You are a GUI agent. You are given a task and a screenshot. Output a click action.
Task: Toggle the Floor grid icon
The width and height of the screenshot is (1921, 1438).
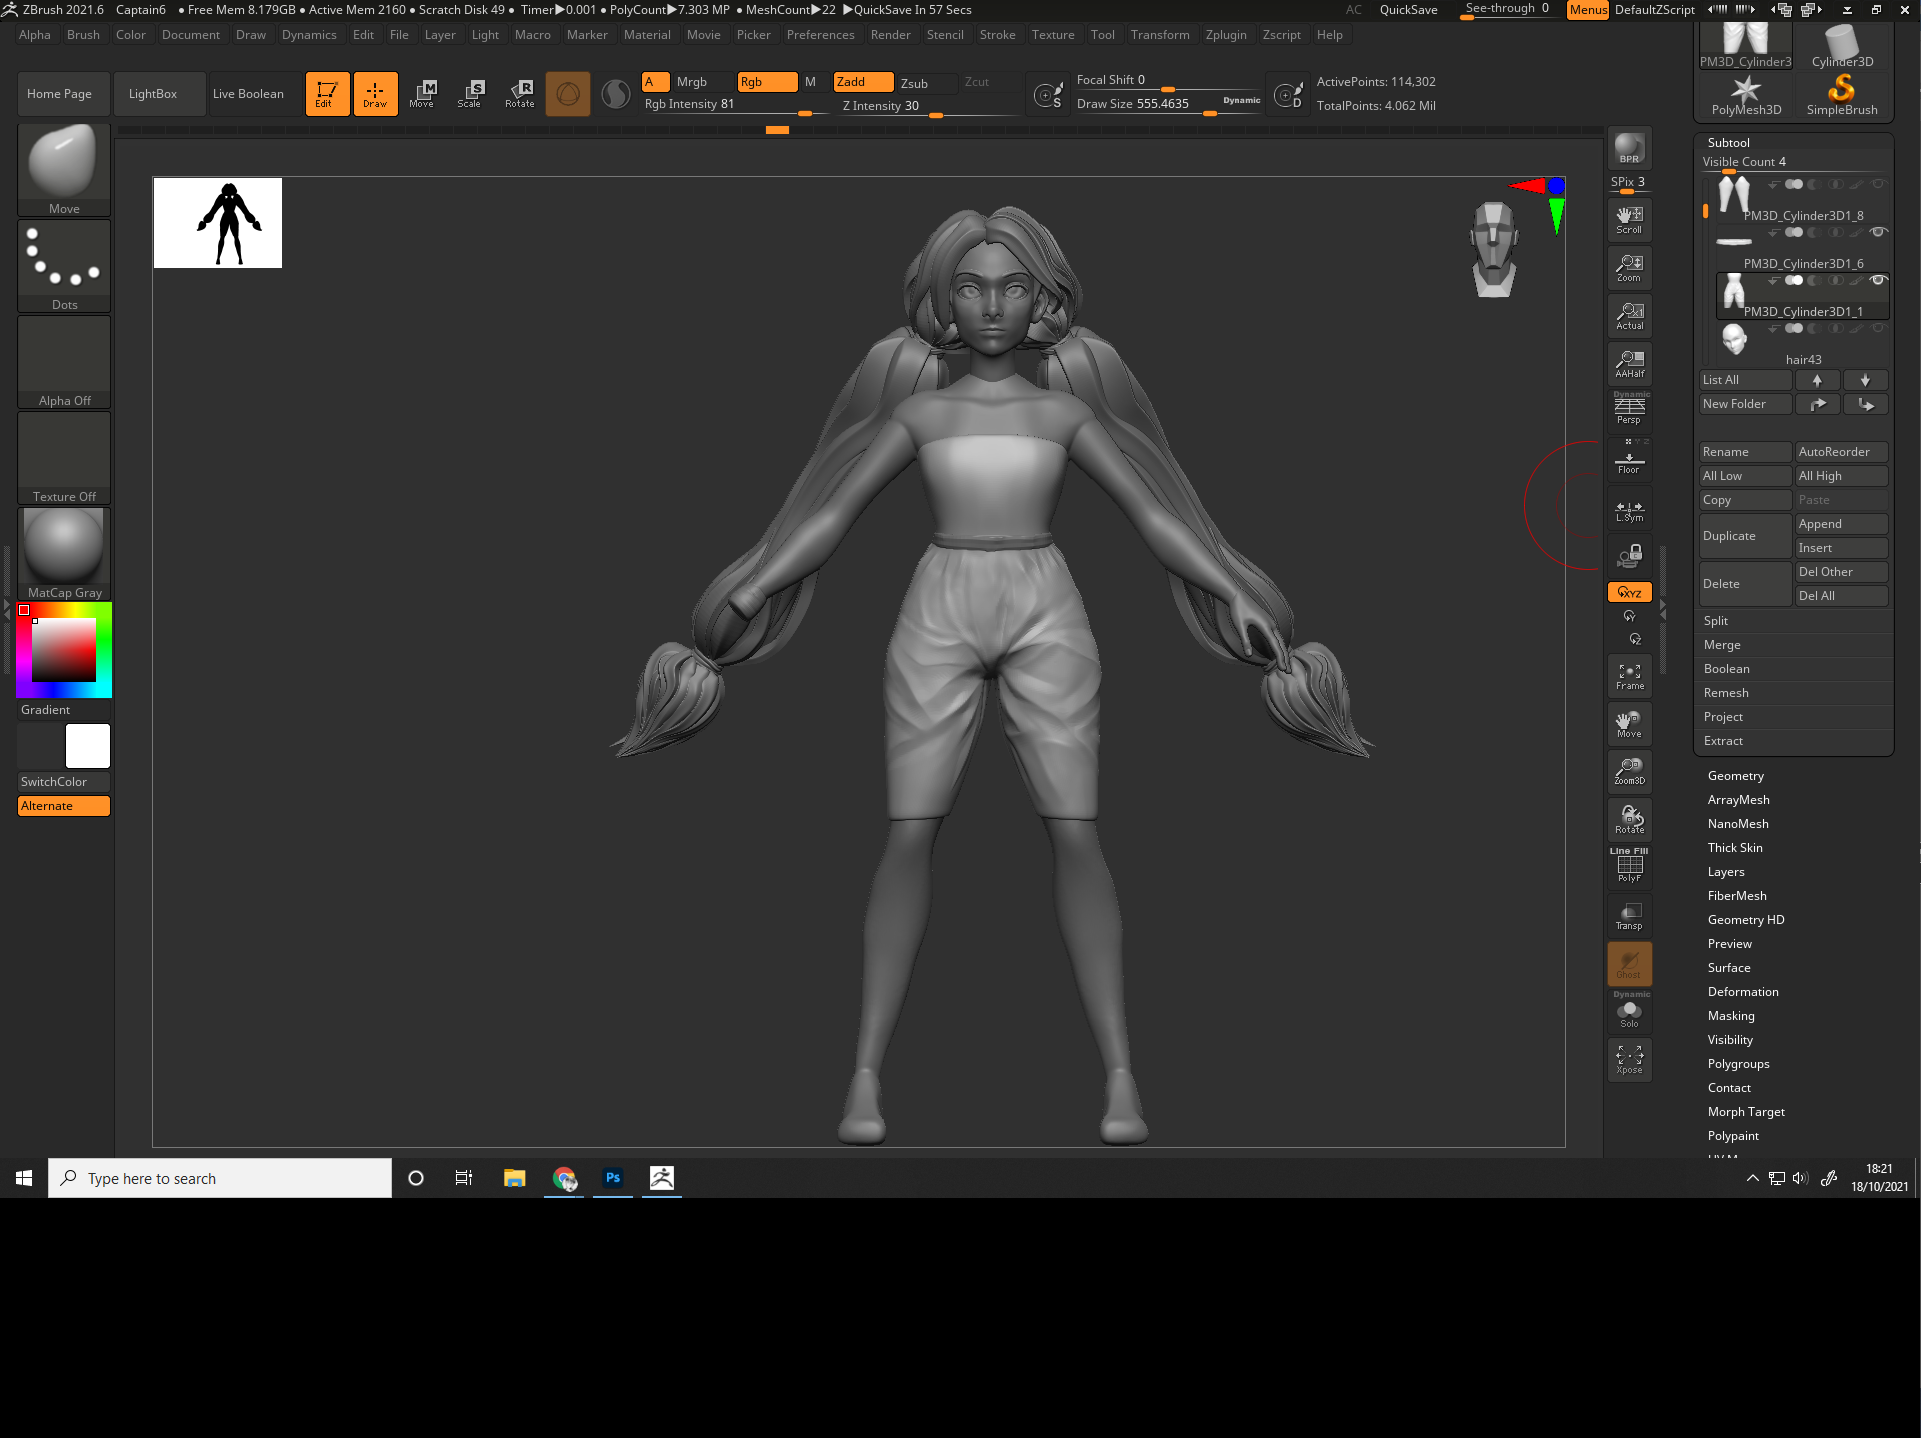[1629, 461]
